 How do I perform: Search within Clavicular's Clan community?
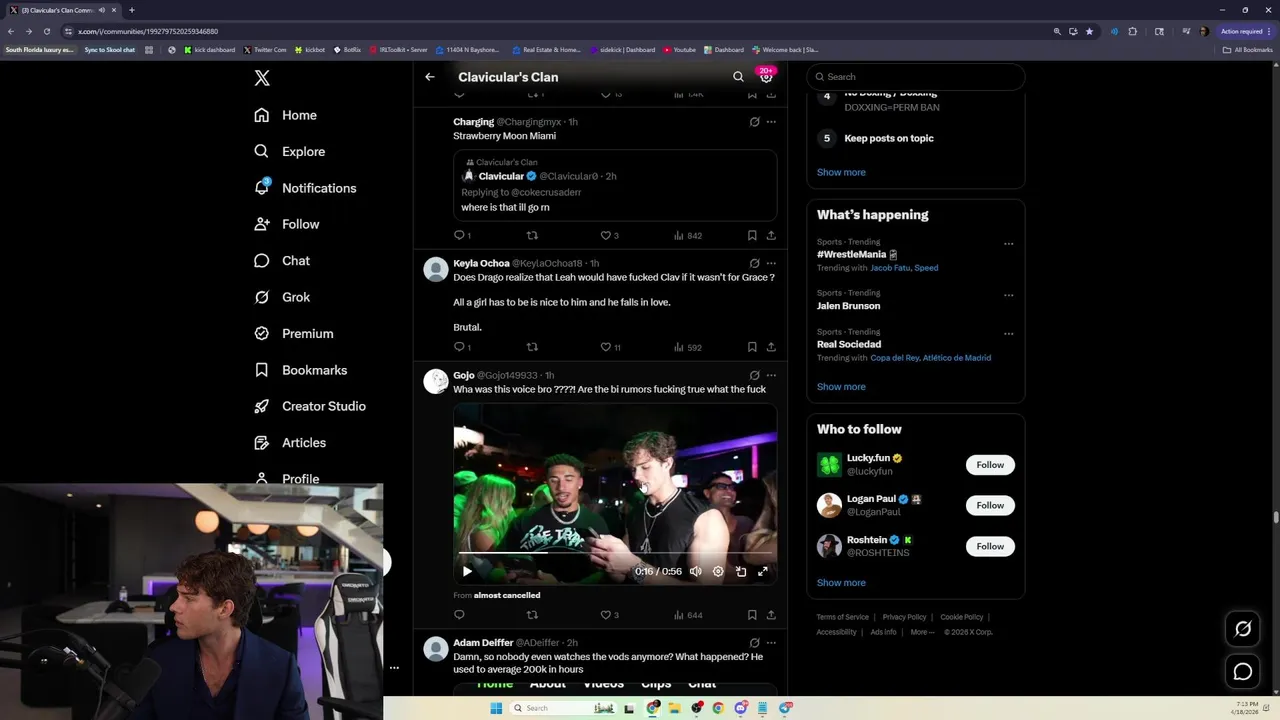[738, 77]
